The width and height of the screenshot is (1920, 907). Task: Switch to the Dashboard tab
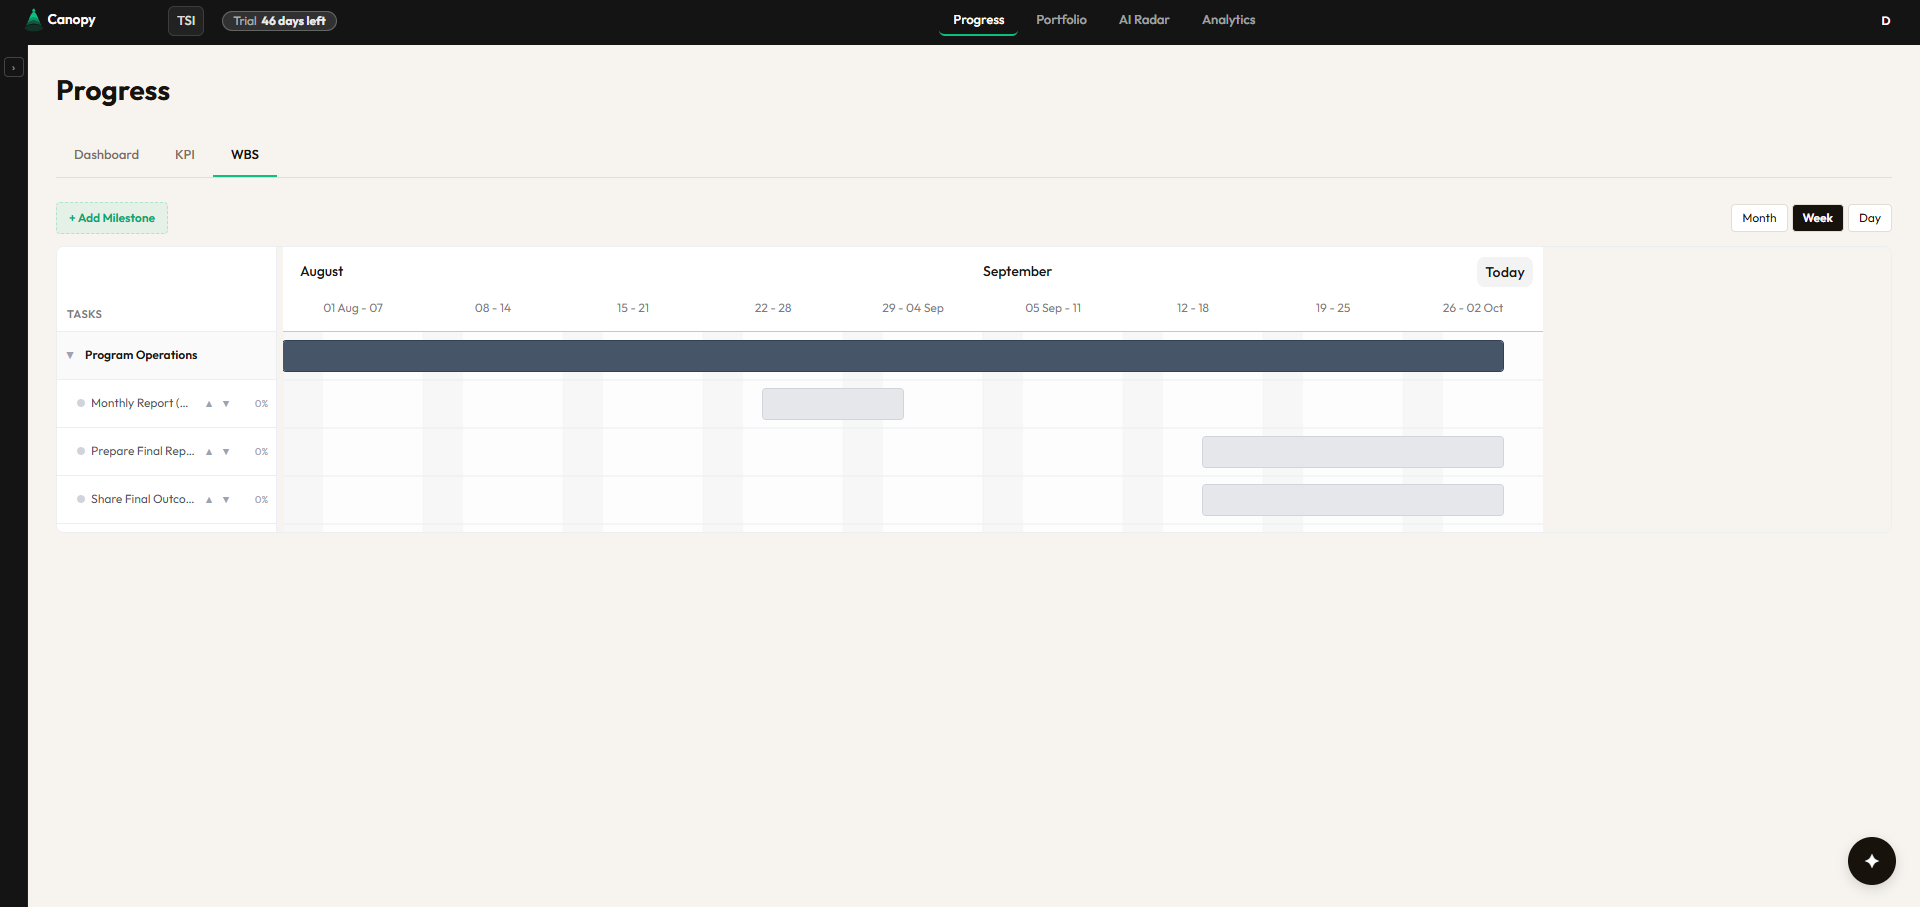click(106, 155)
